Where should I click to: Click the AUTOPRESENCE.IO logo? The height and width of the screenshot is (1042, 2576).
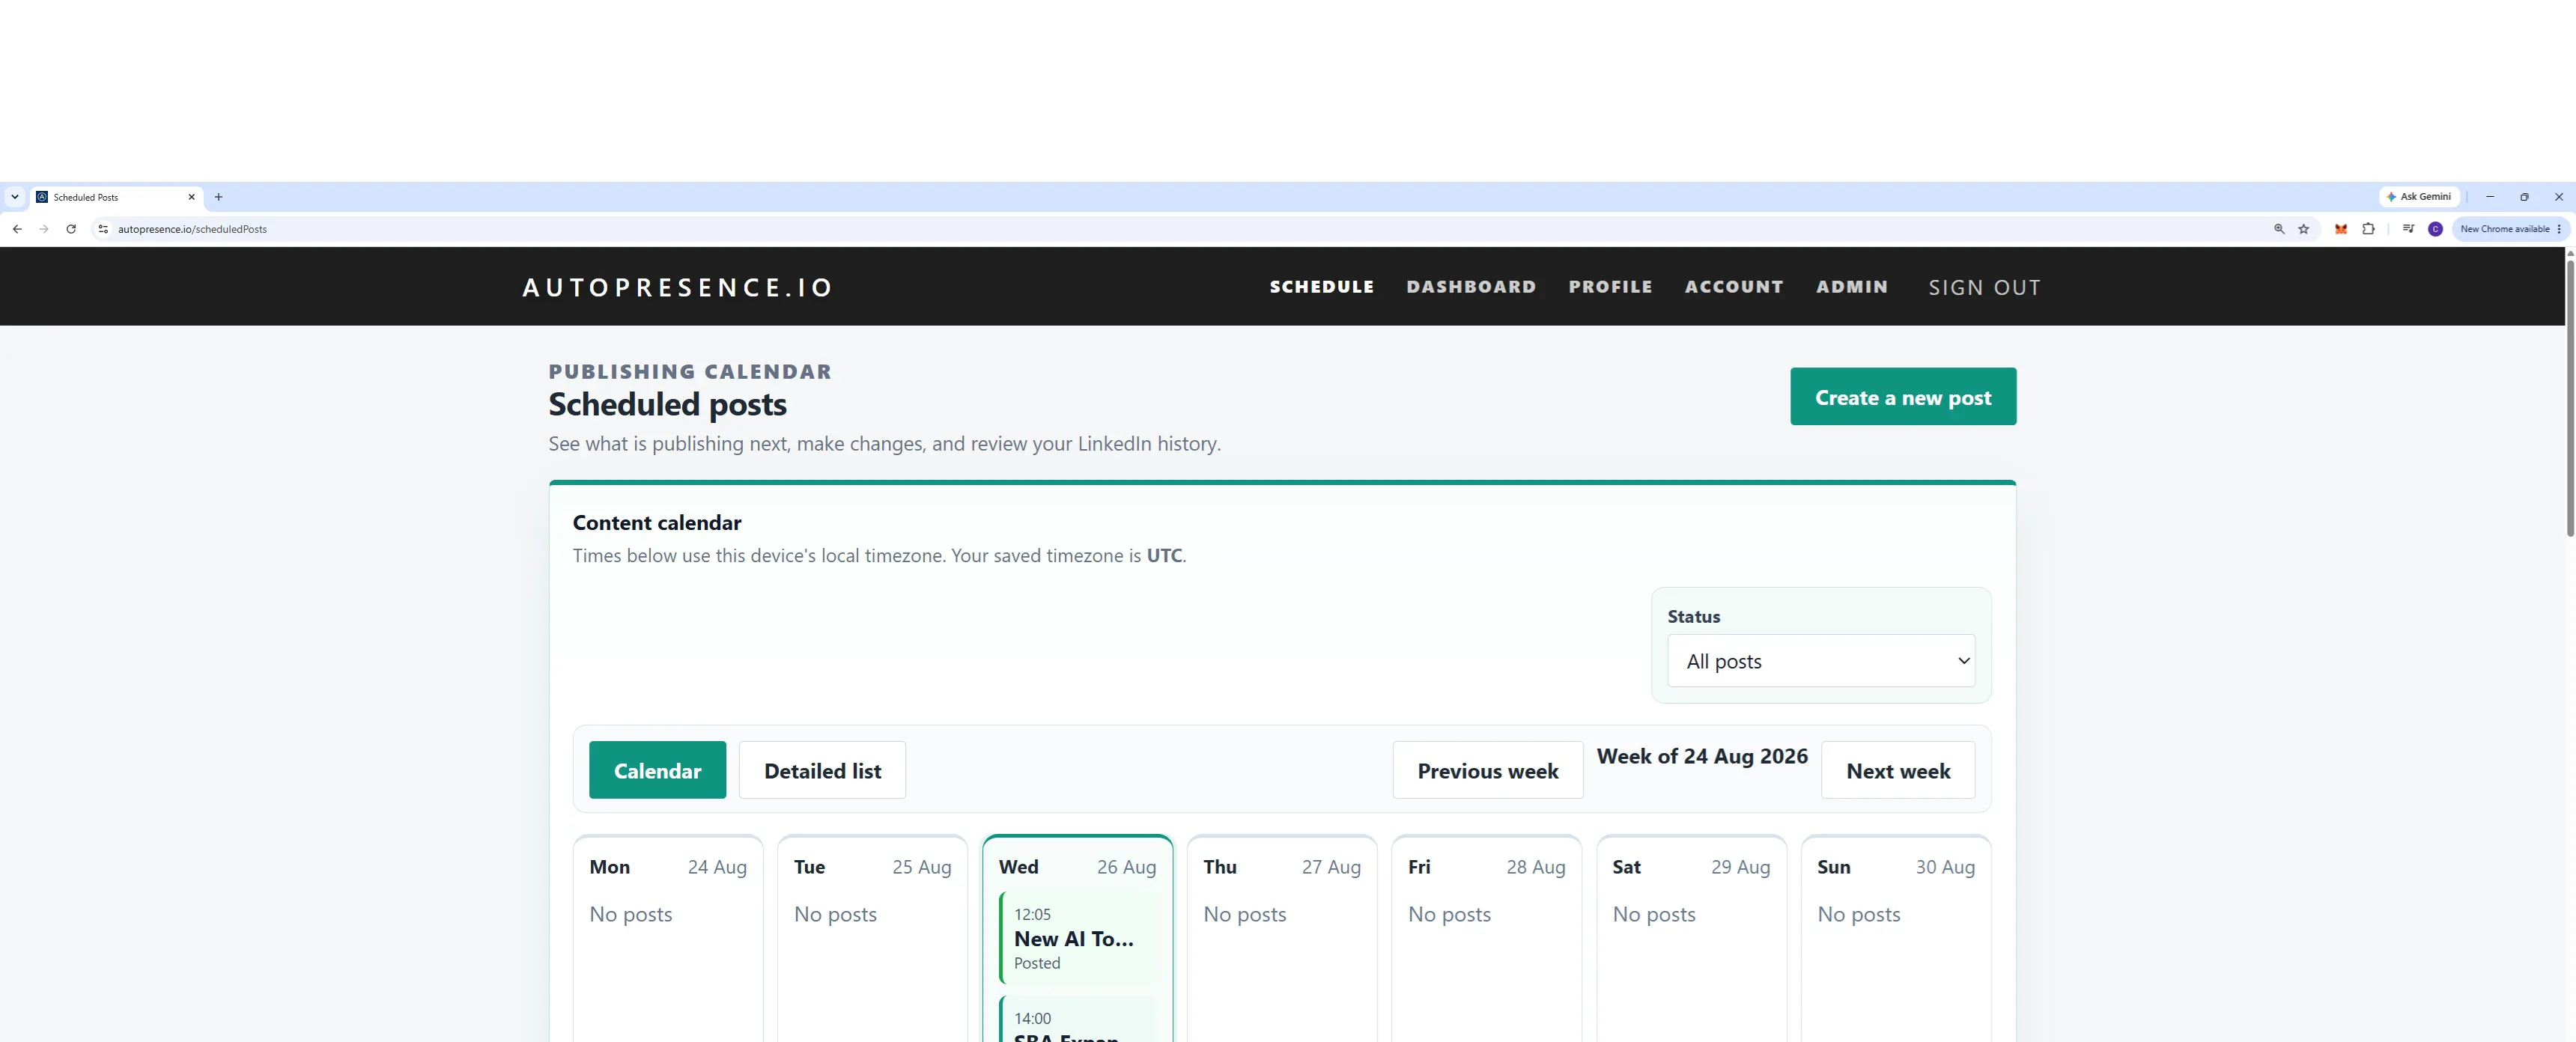tap(678, 288)
